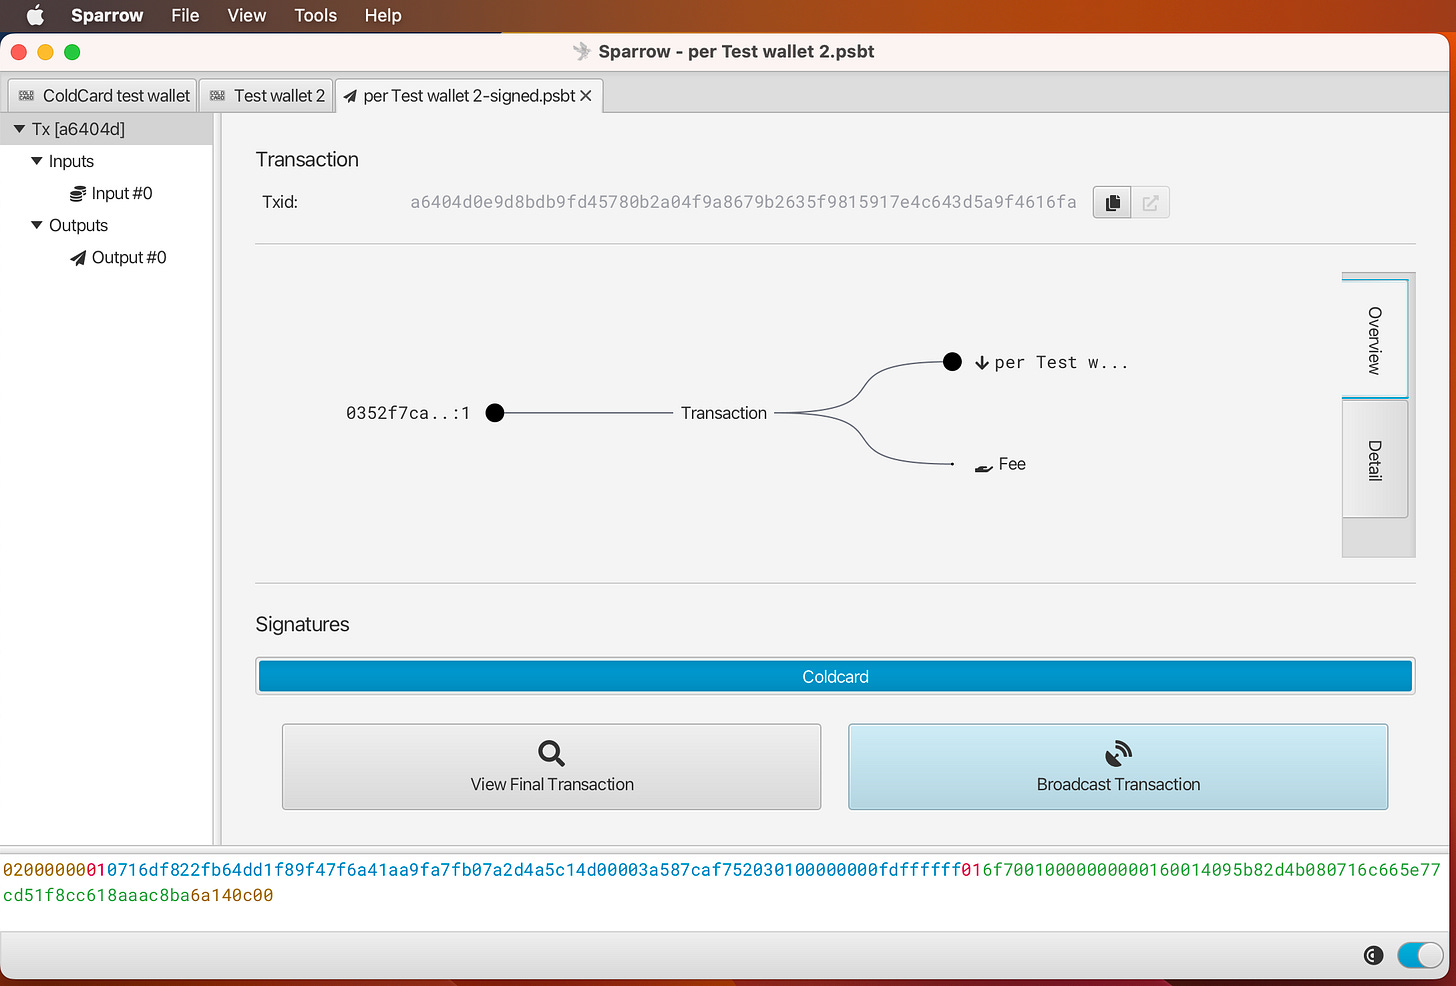Click the Broadcast Transaction button

click(1118, 767)
